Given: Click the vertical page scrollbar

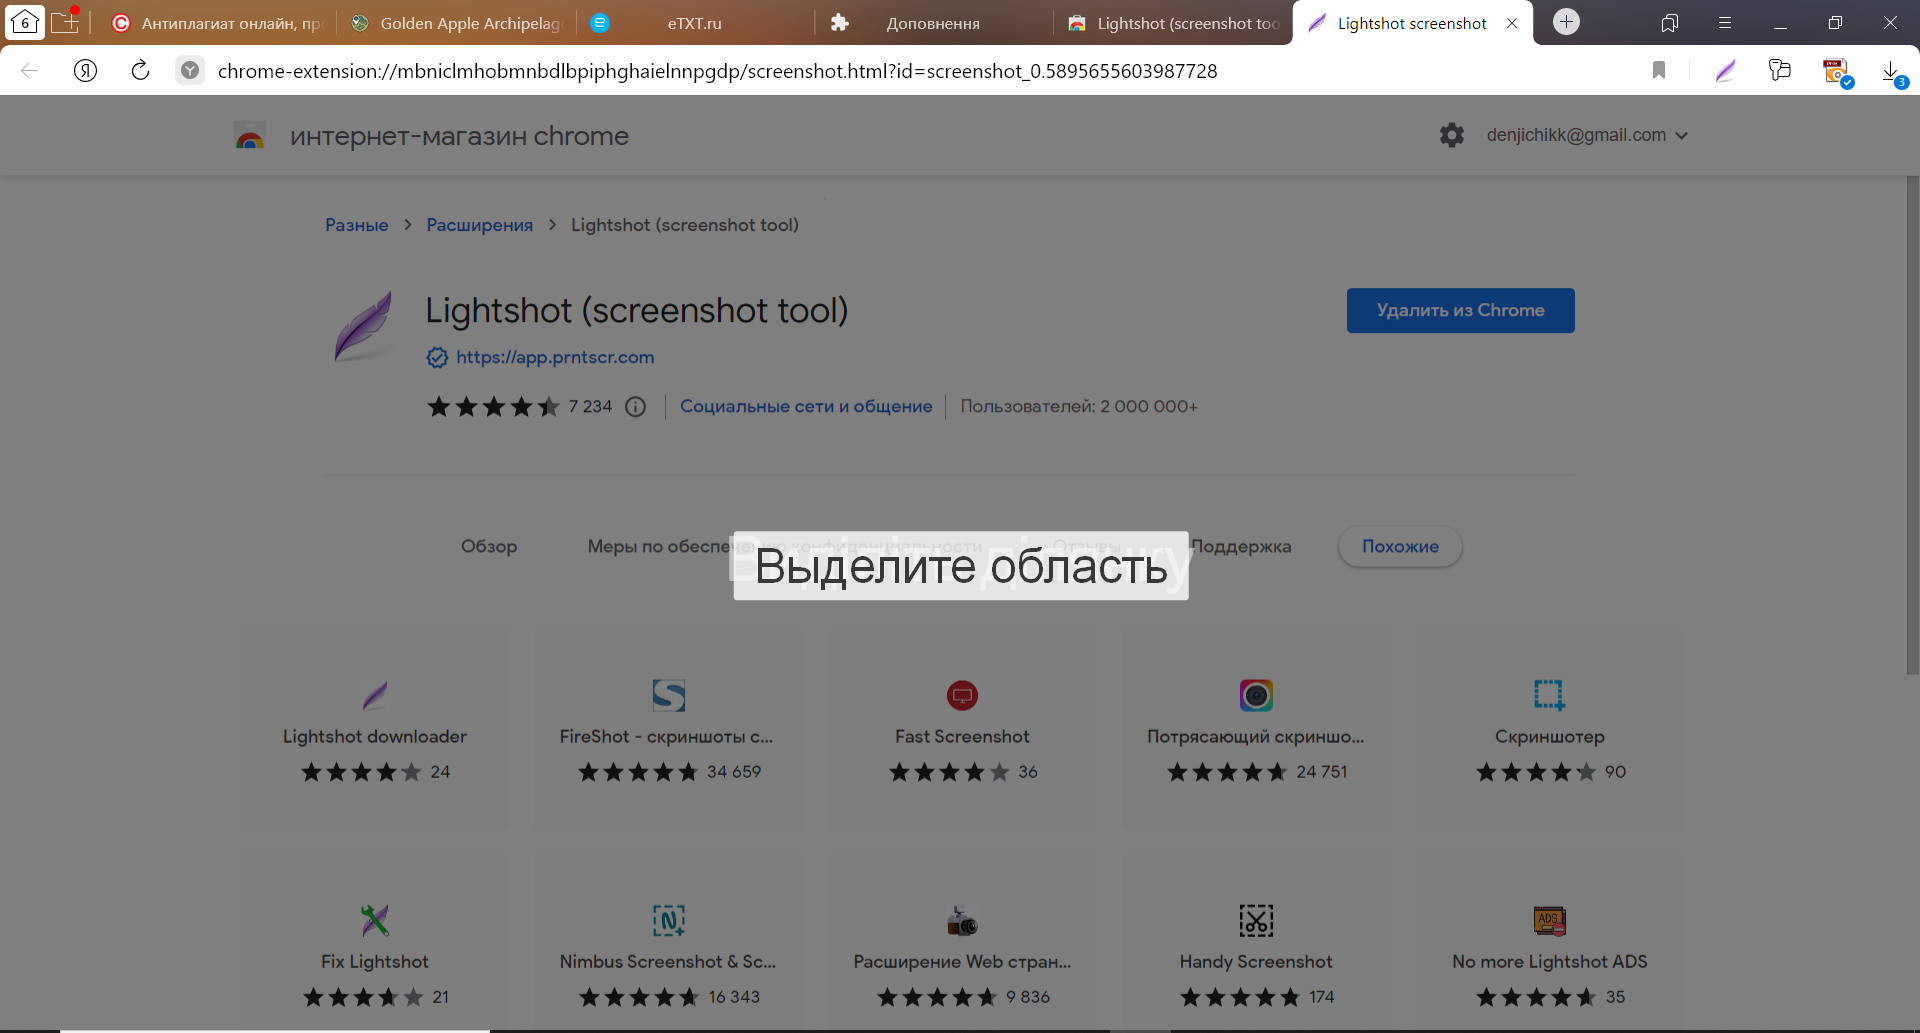Looking at the screenshot, I should pos(1912,427).
